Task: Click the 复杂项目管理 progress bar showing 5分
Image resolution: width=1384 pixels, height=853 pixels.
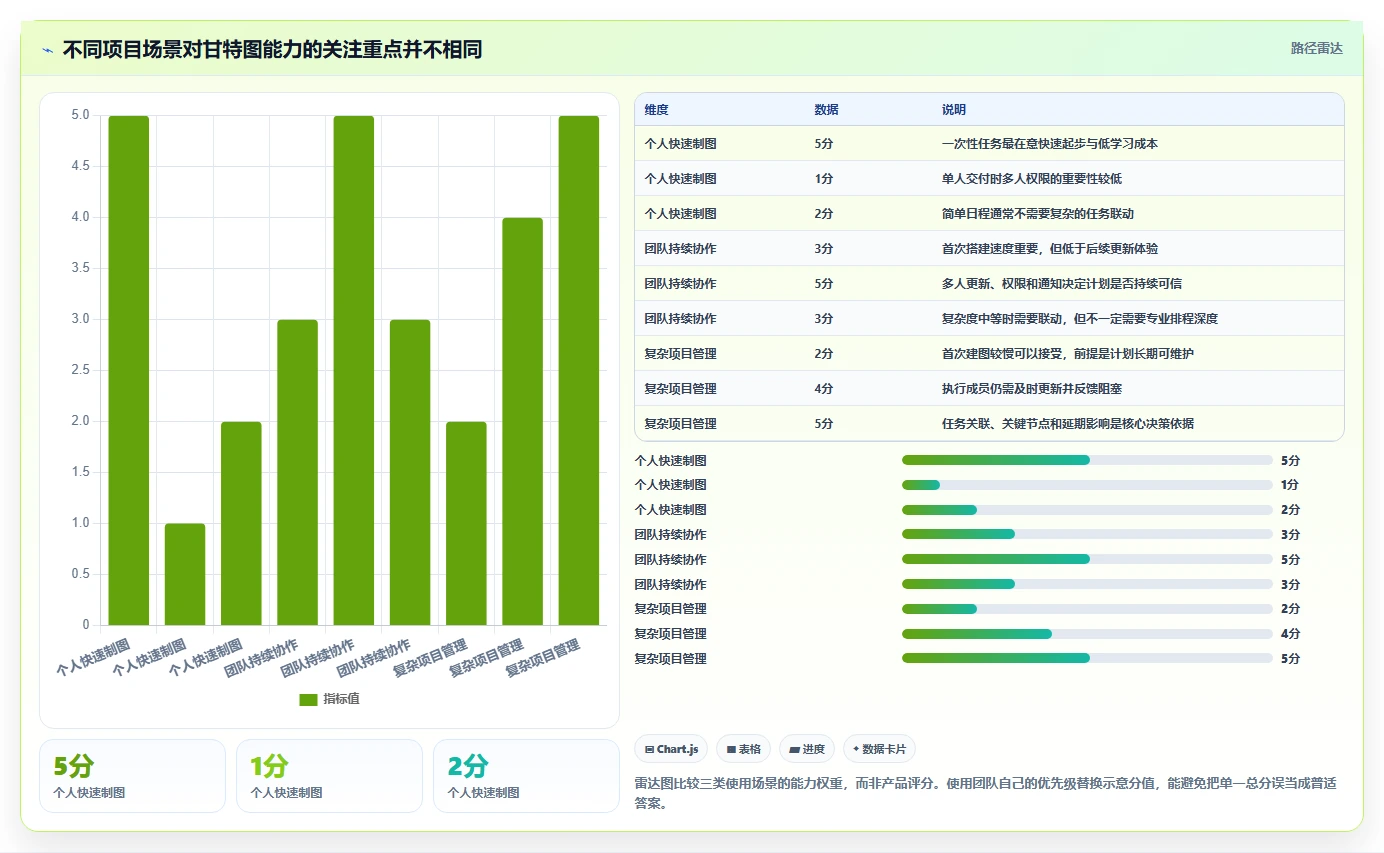Action: [x=1087, y=658]
